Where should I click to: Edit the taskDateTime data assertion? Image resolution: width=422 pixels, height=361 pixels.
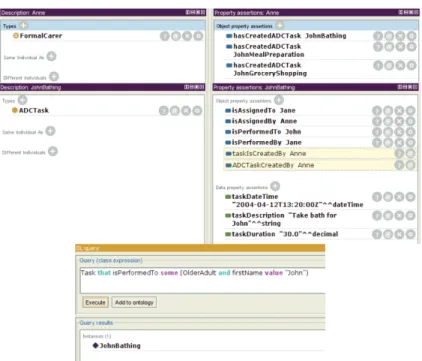pos(411,197)
